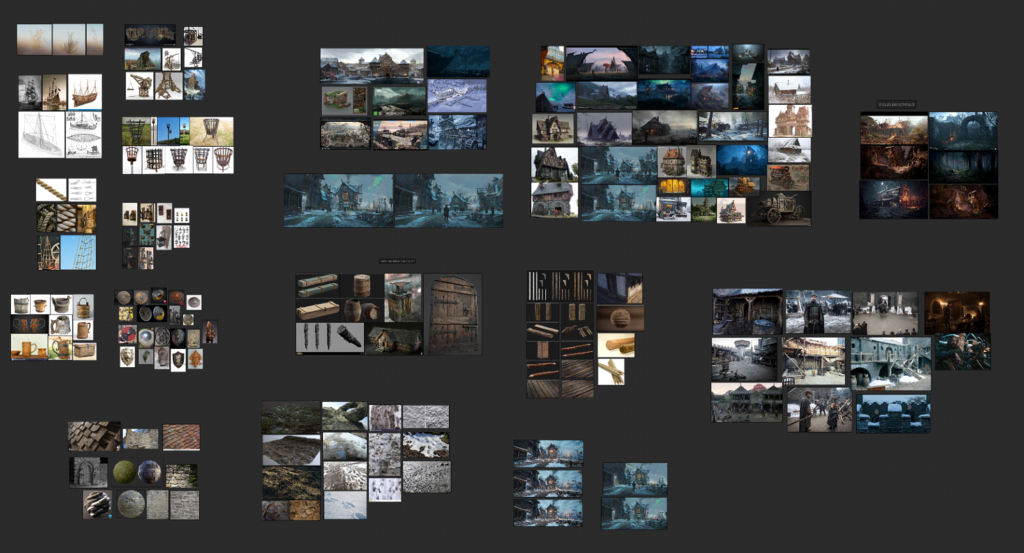Select the long wooden crate render
The image size is (1024, 553).
(317, 310)
